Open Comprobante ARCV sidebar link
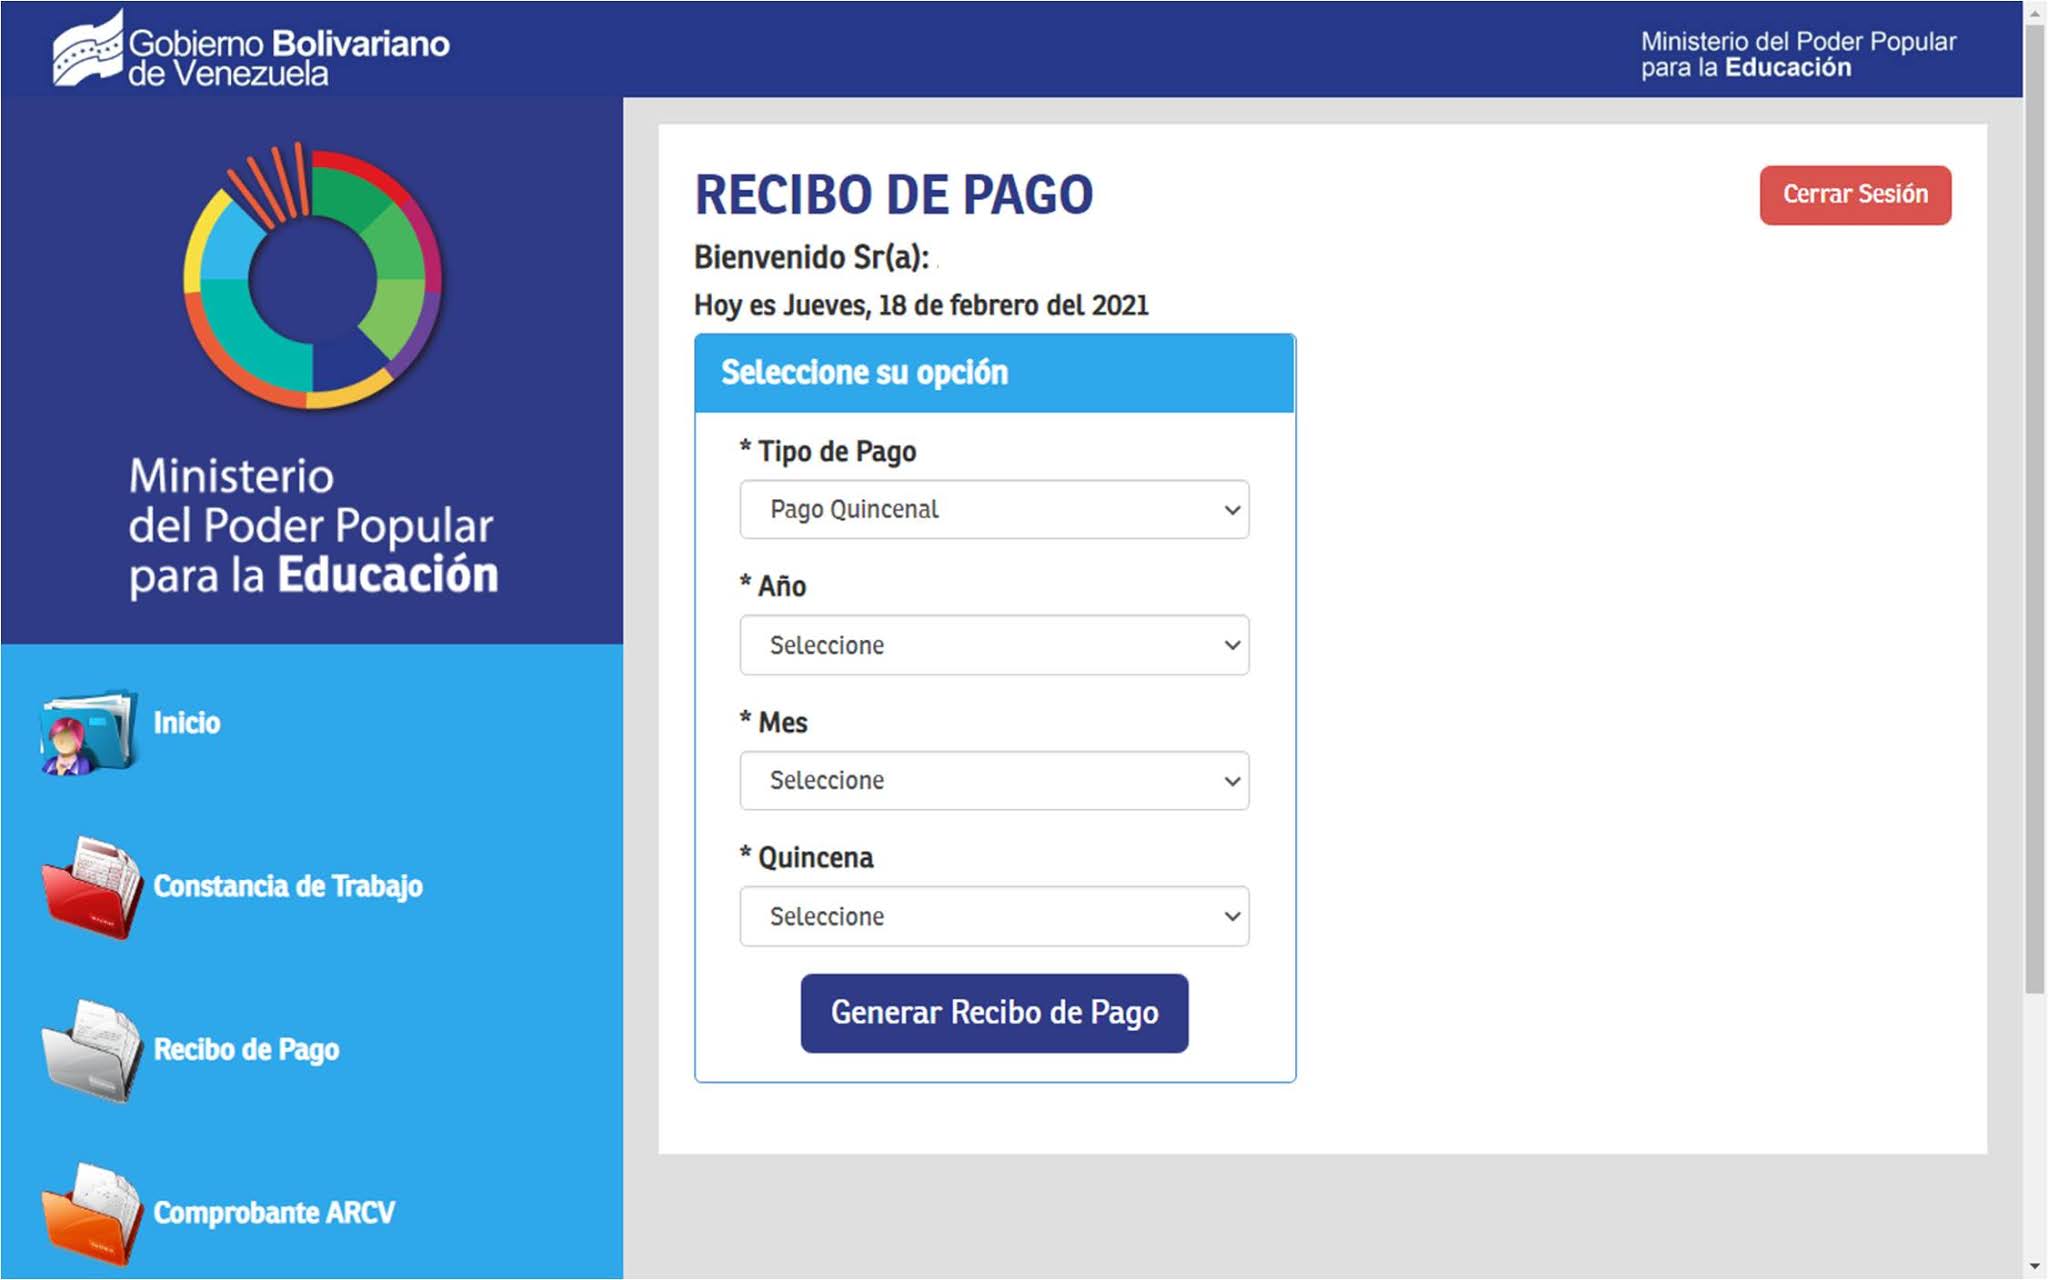 [274, 1213]
